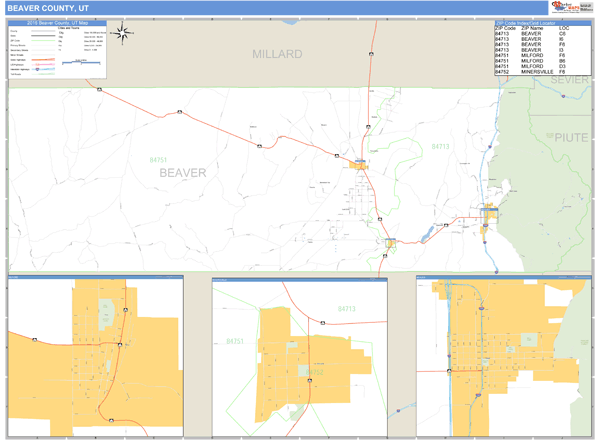600x440 pixels.
Task: Click the '2016 Beaver County, UT Map' legend title
Action: coord(57,23)
